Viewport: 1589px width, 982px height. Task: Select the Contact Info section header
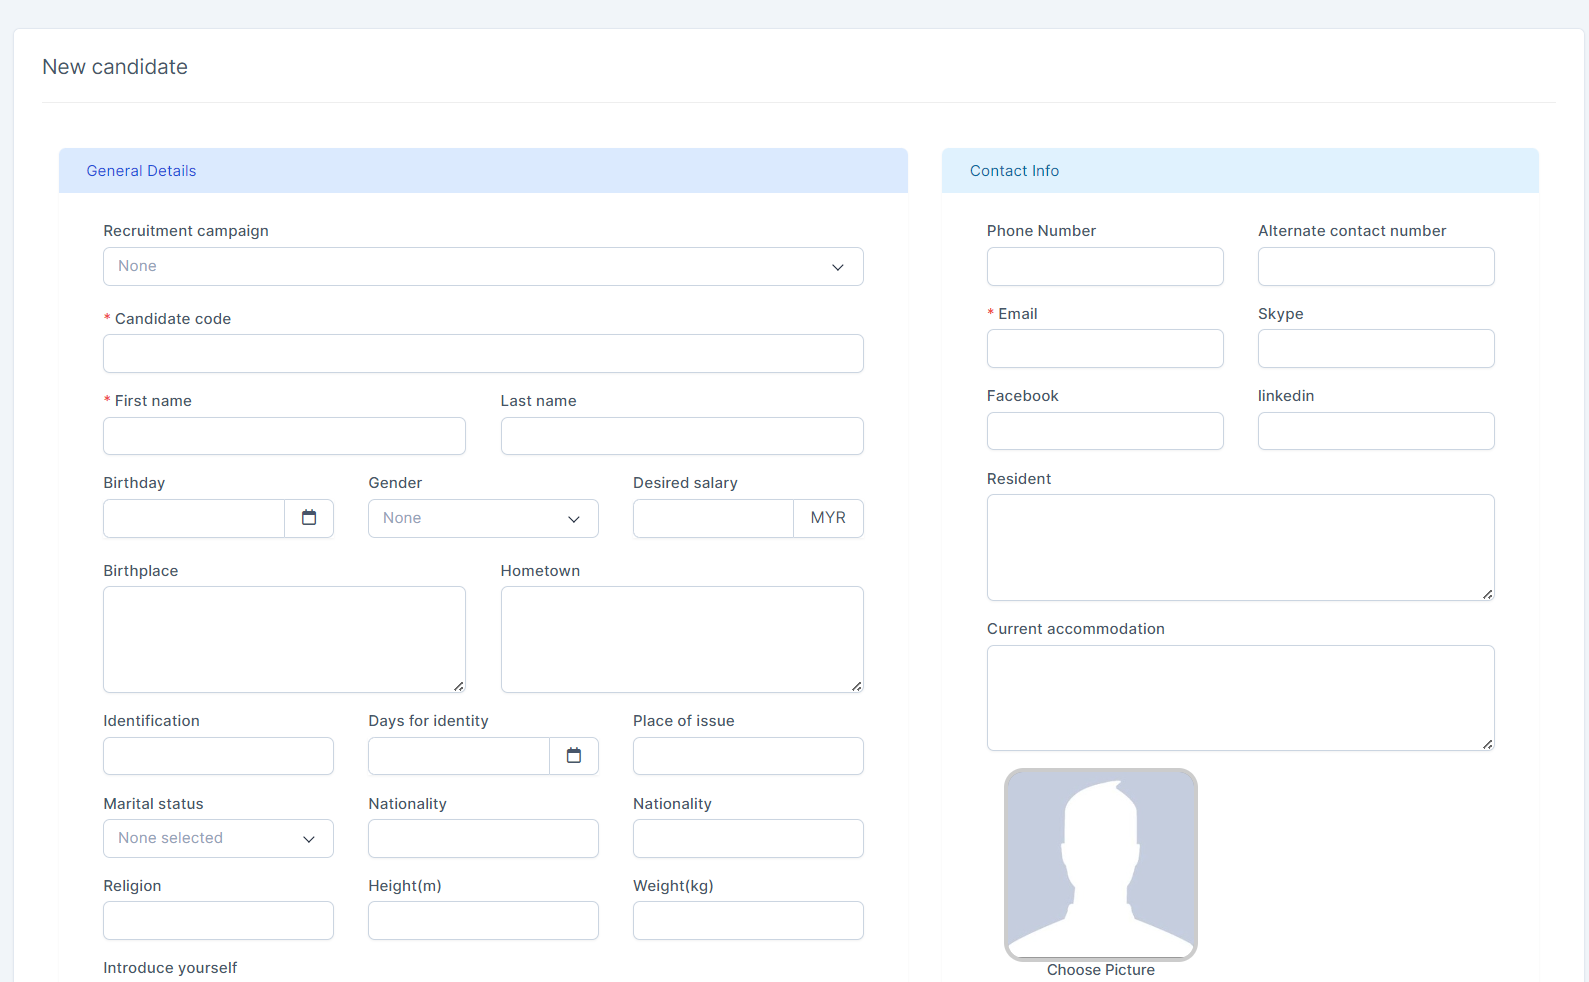point(1014,171)
